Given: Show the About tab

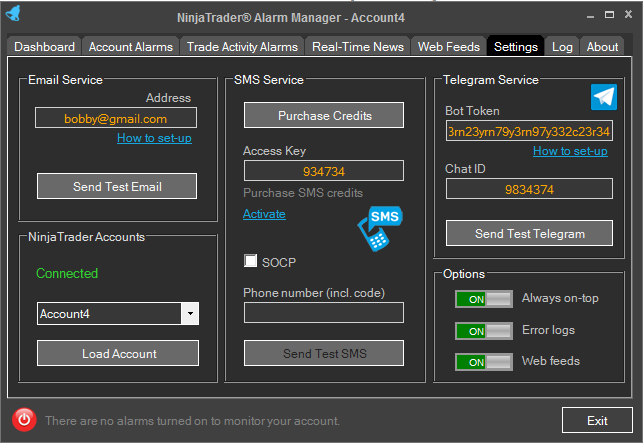Looking at the screenshot, I should (x=602, y=47).
